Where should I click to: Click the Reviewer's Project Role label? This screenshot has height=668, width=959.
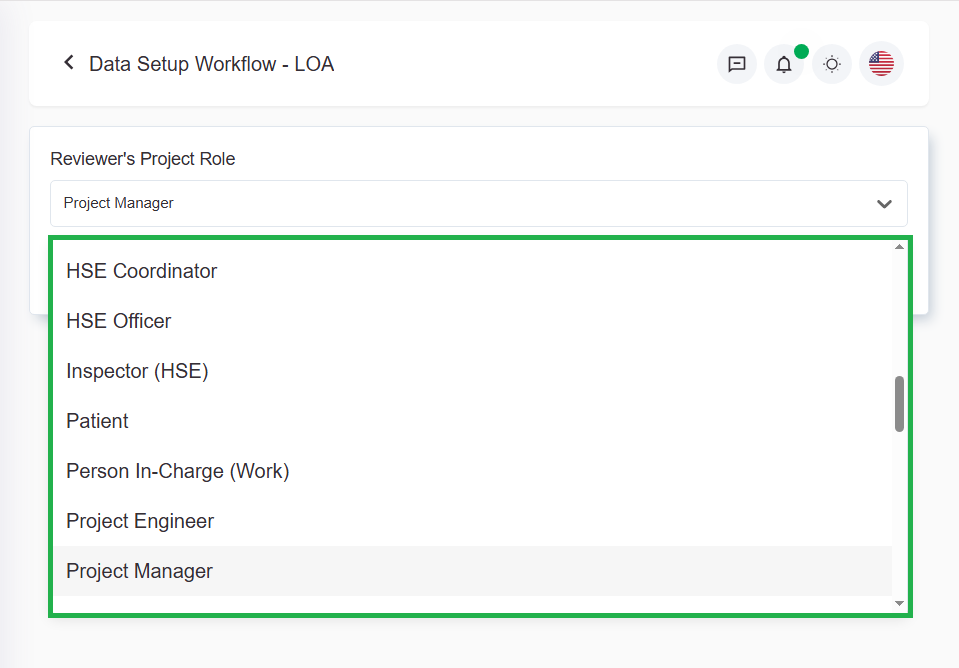coord(143,159)
